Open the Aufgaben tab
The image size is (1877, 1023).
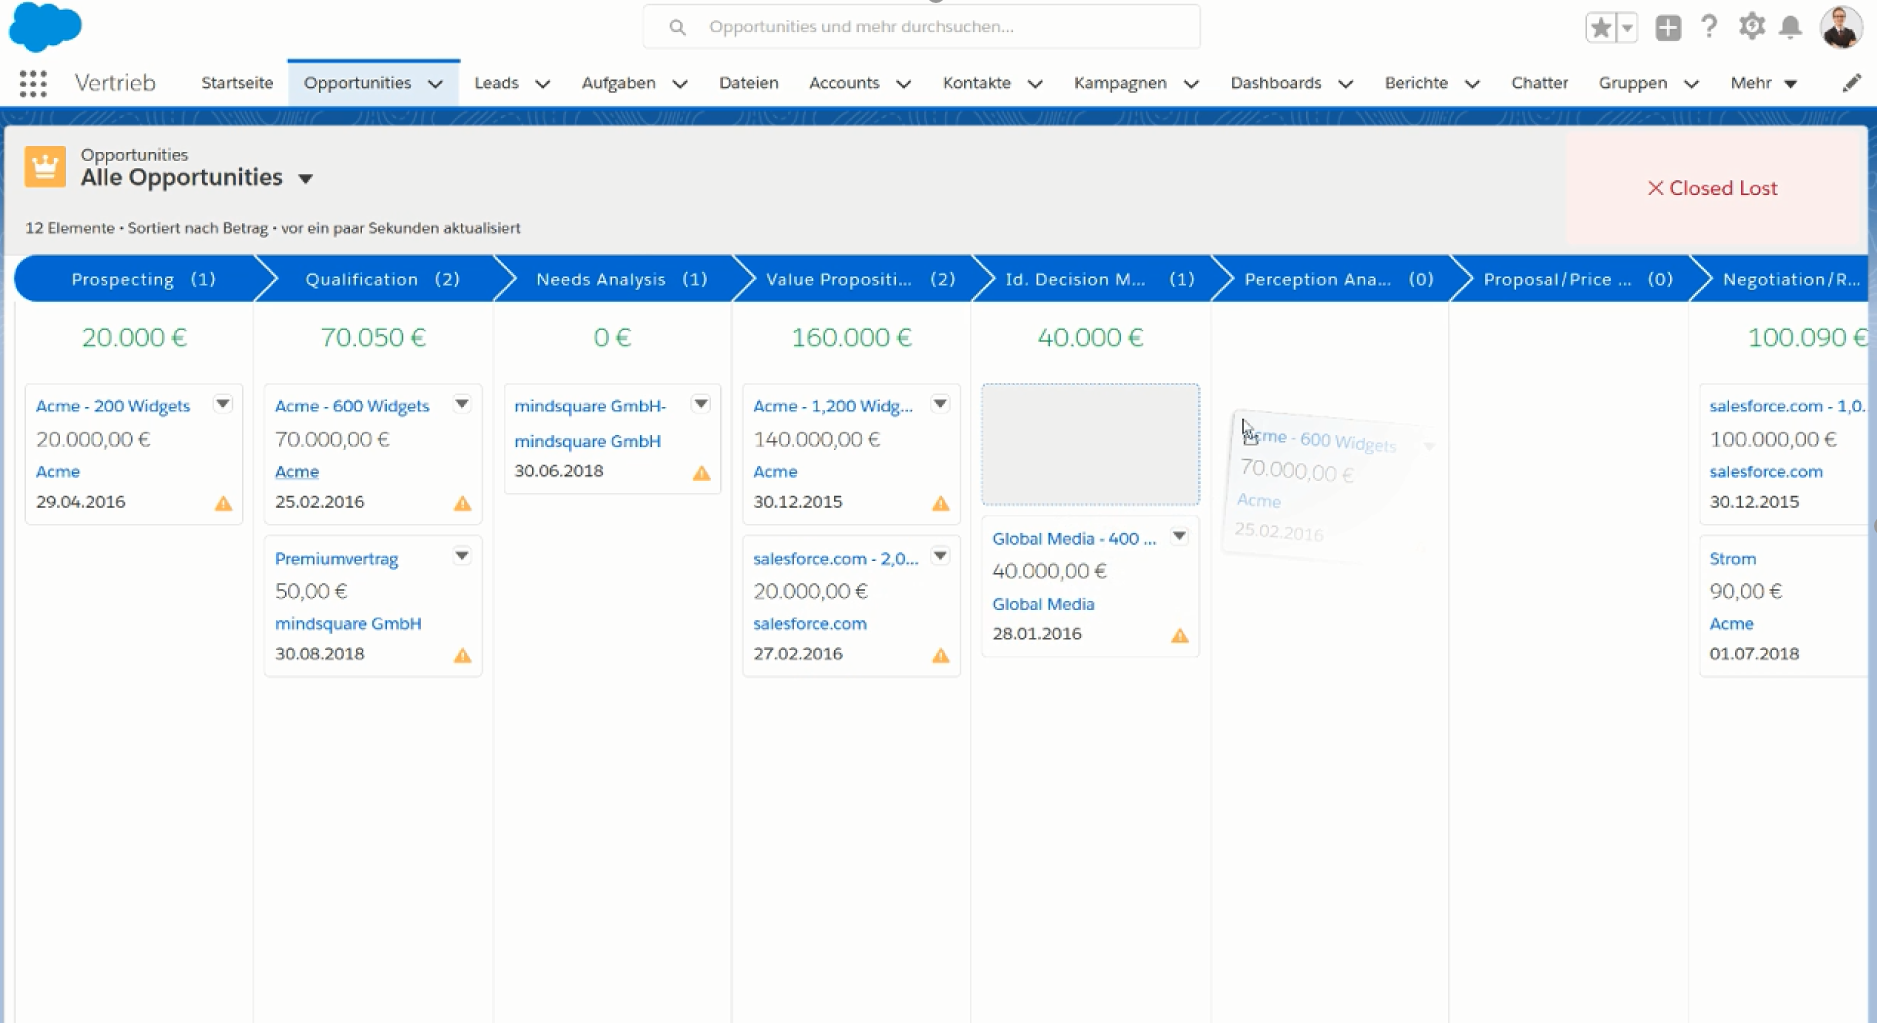[x=619, y=83]
